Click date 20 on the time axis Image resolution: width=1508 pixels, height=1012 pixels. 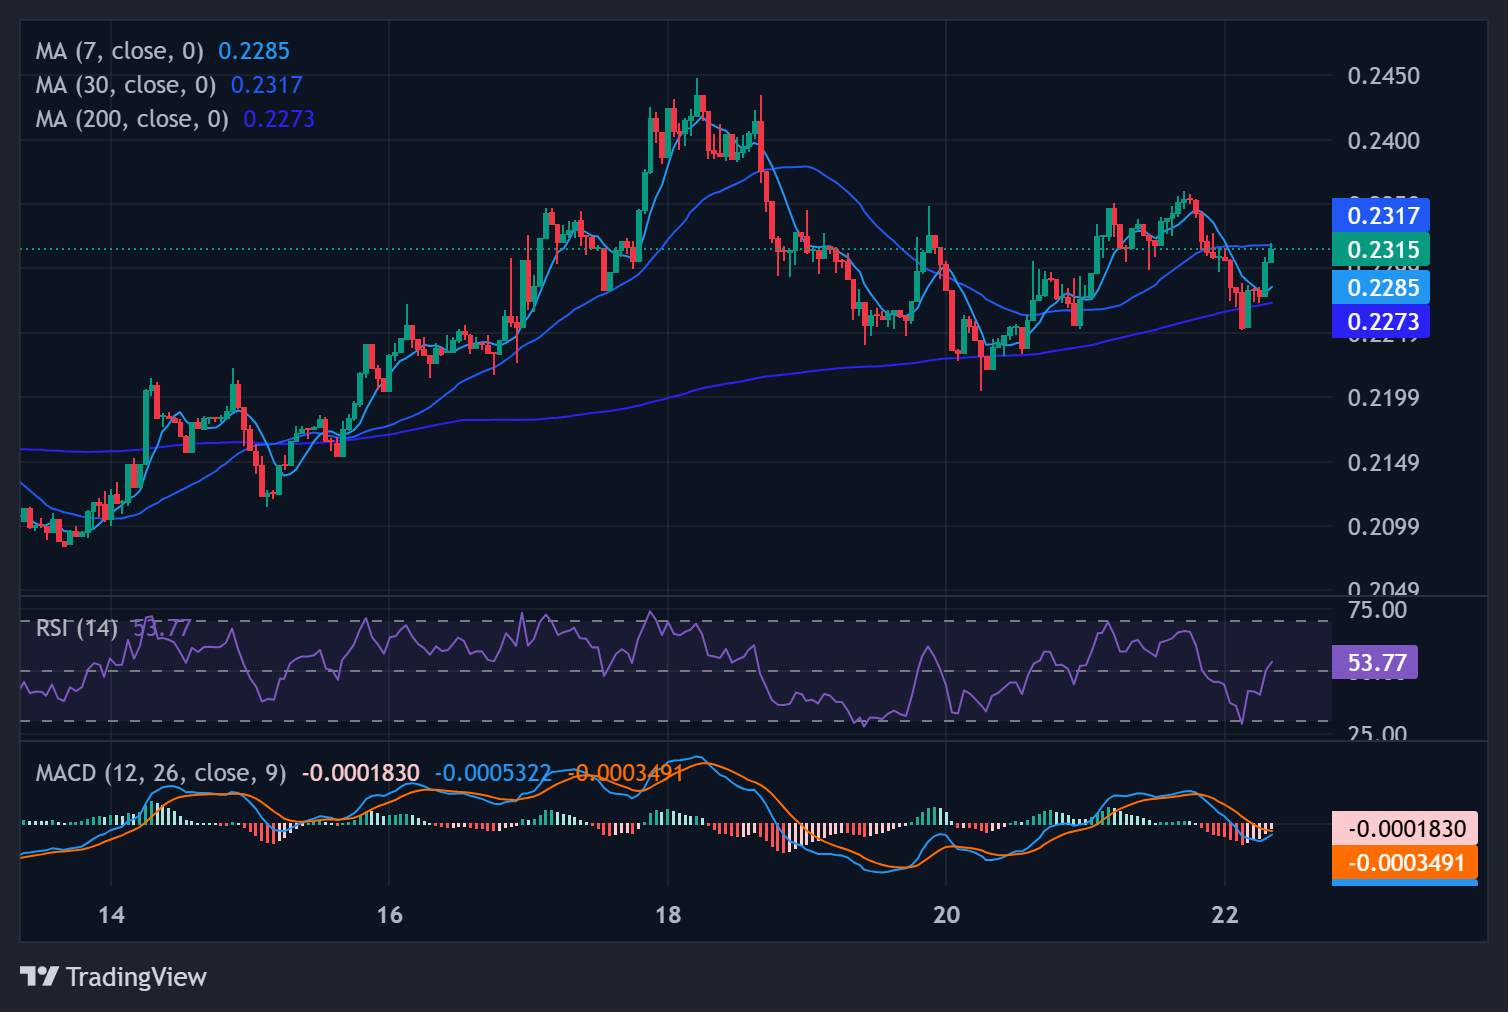tap(946, 914)
